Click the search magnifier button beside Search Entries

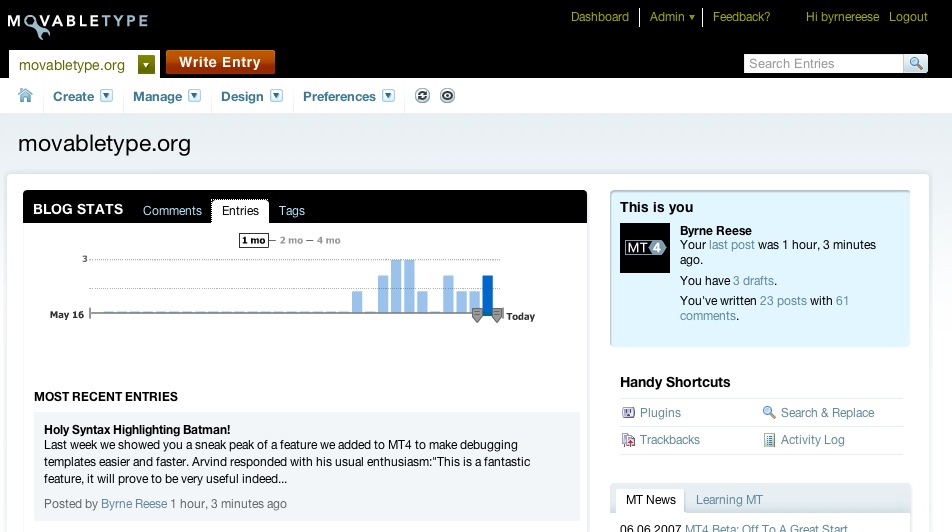(915, 63)
